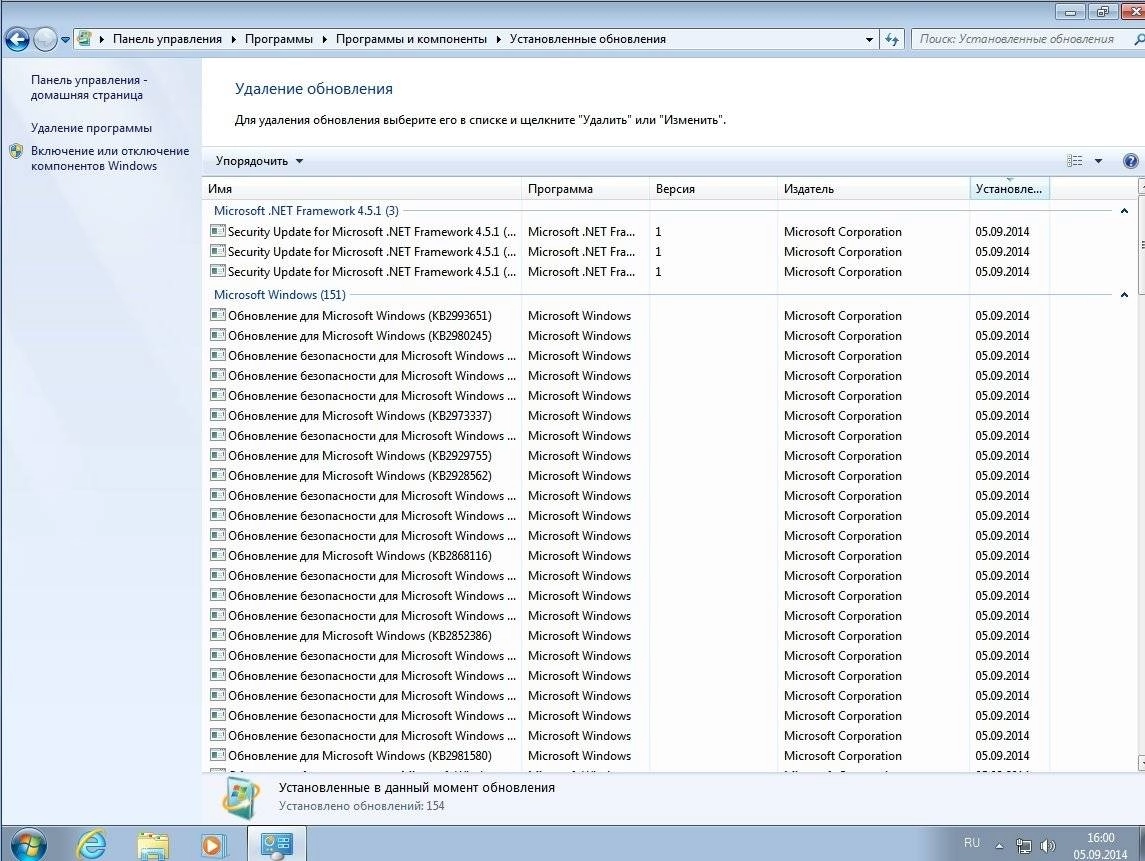
Task: Go back with the blue Back arrow
Action: point(18,39)
